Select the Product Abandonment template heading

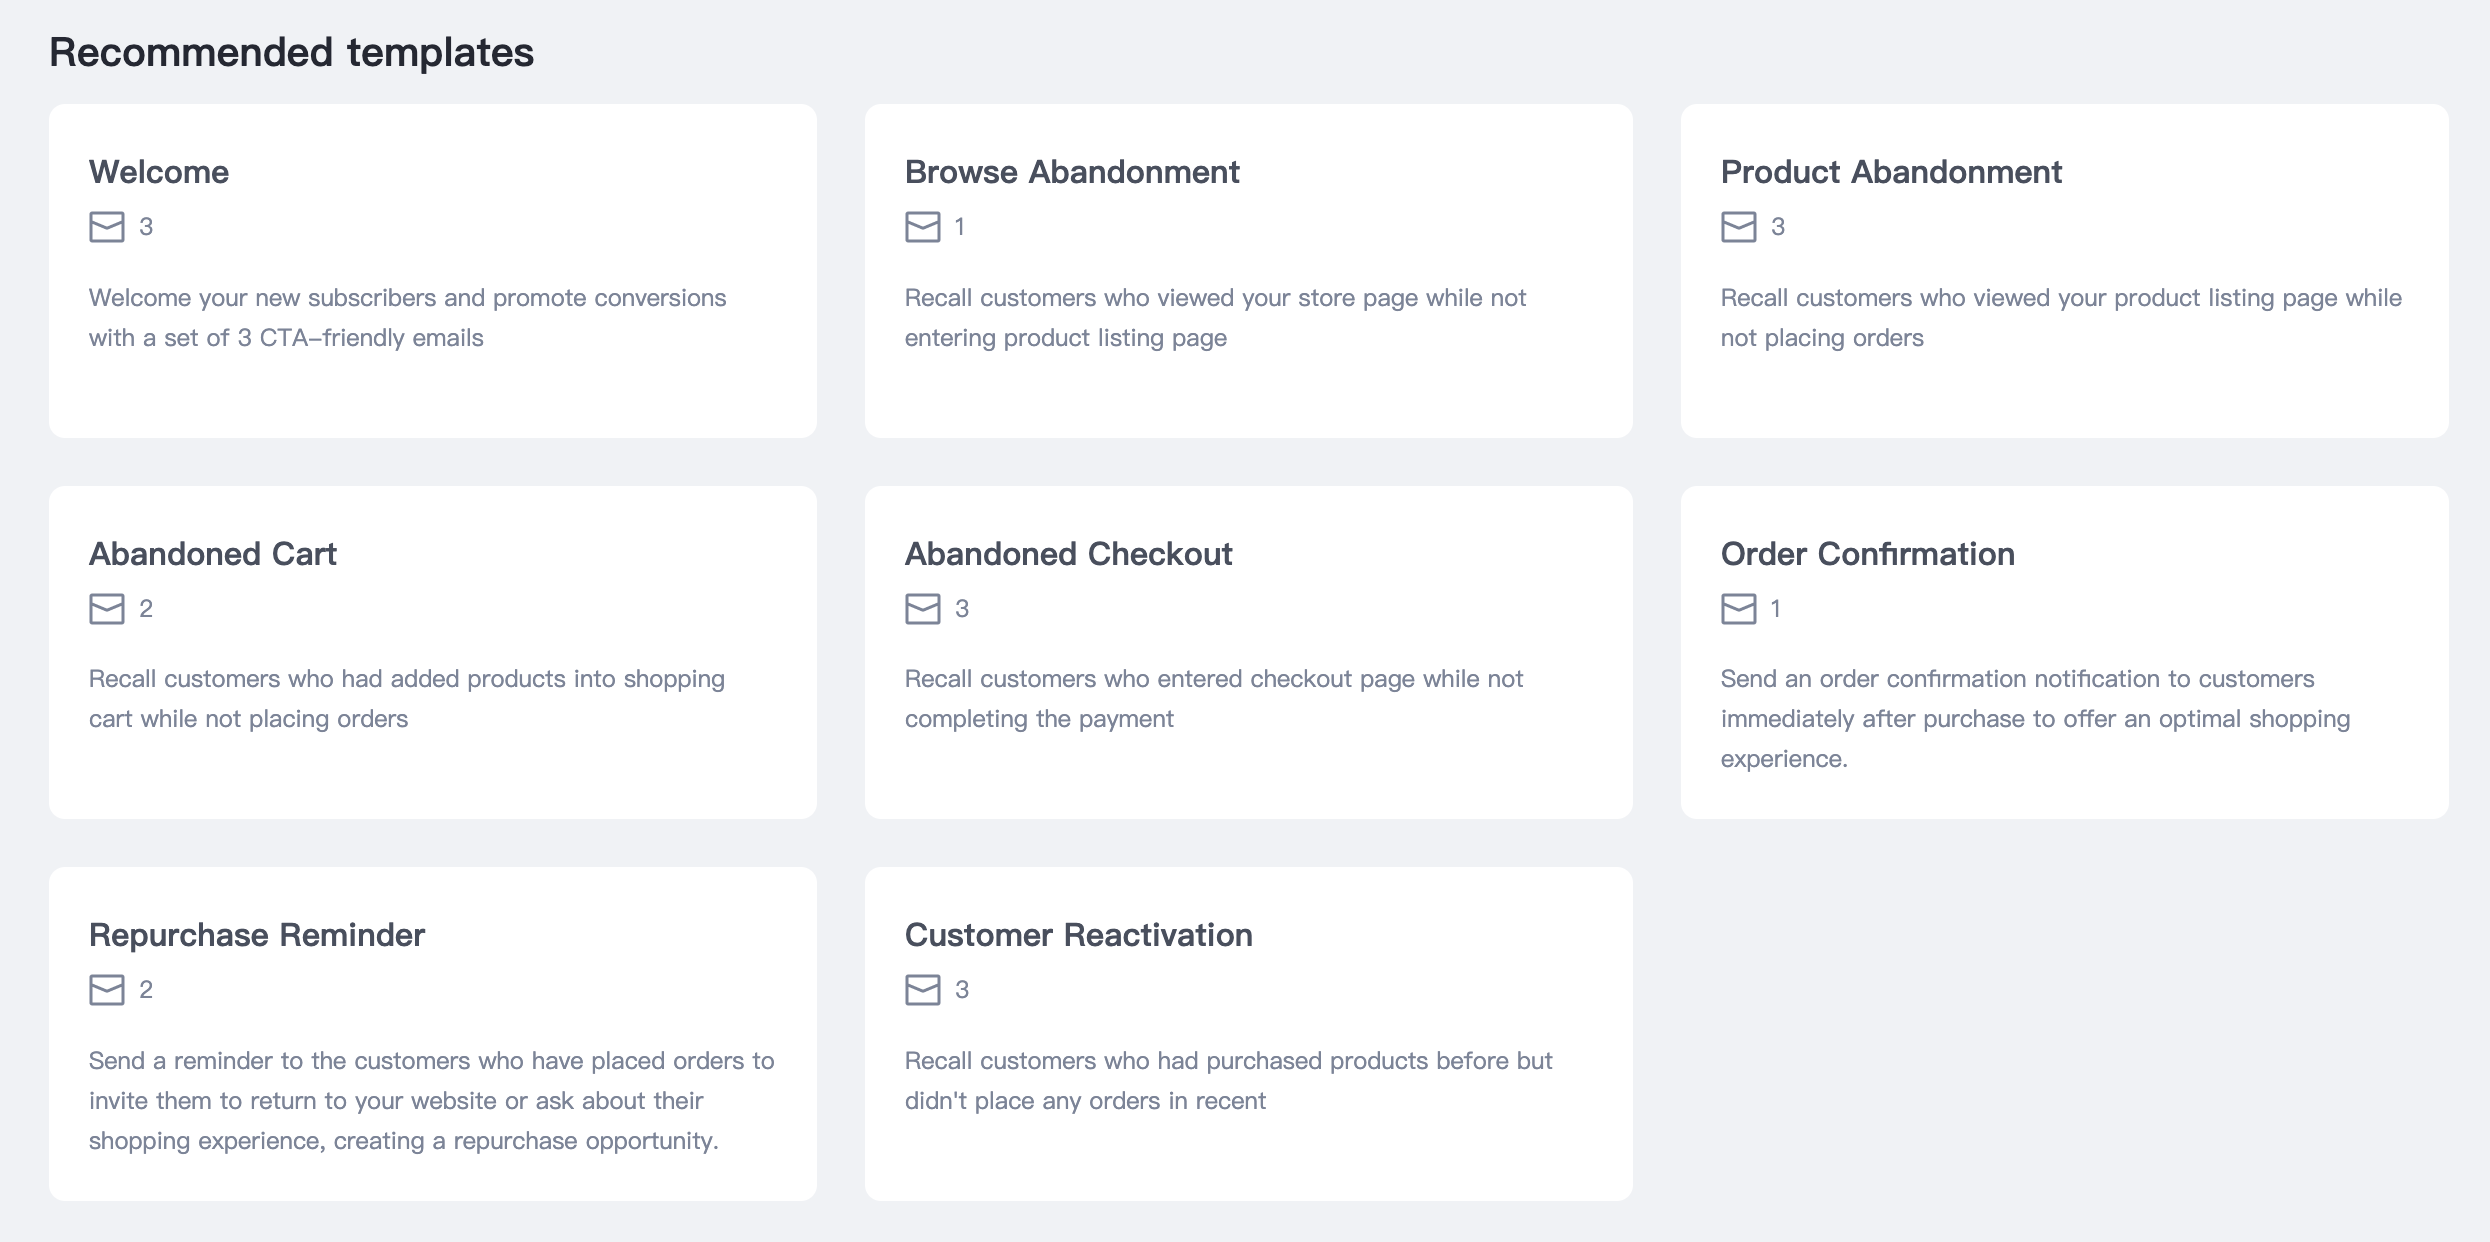click(x=1891, y=172)
